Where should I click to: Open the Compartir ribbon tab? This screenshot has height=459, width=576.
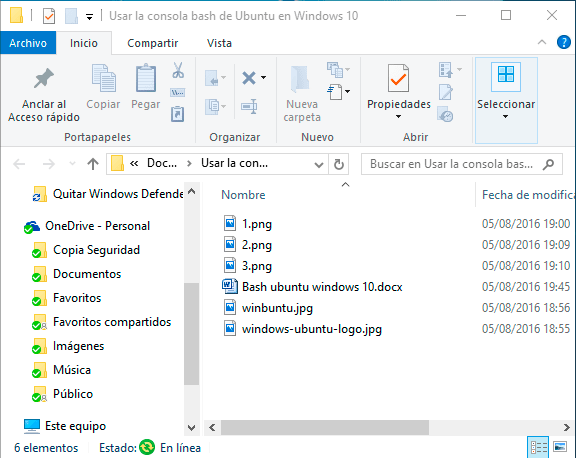pyautogui.click(x=152, y=43)
